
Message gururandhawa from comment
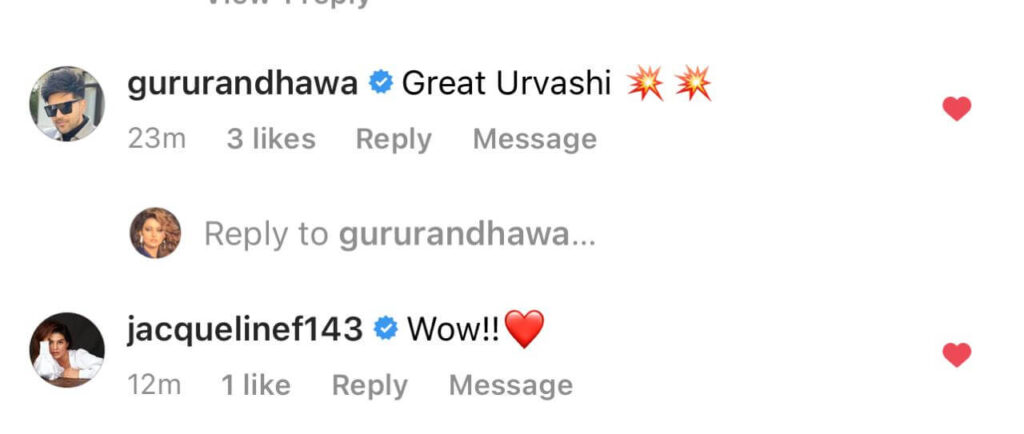click(x=535, y=139)
